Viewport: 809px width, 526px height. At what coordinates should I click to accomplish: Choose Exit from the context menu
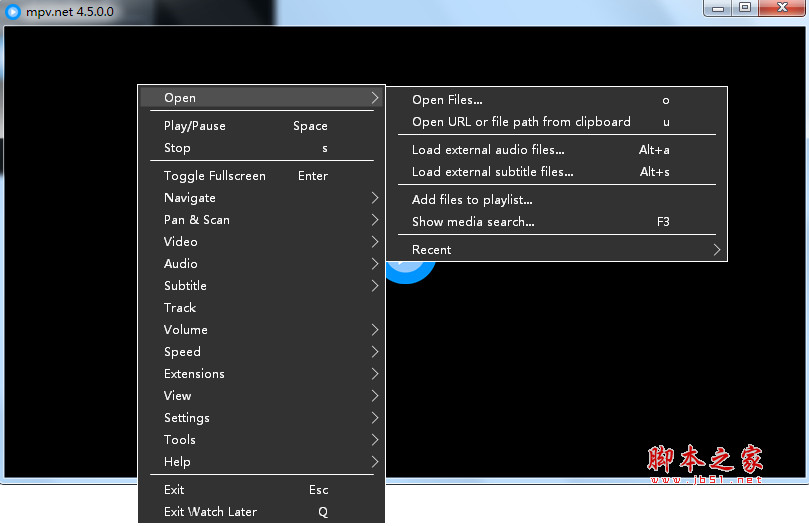(262, 490)
